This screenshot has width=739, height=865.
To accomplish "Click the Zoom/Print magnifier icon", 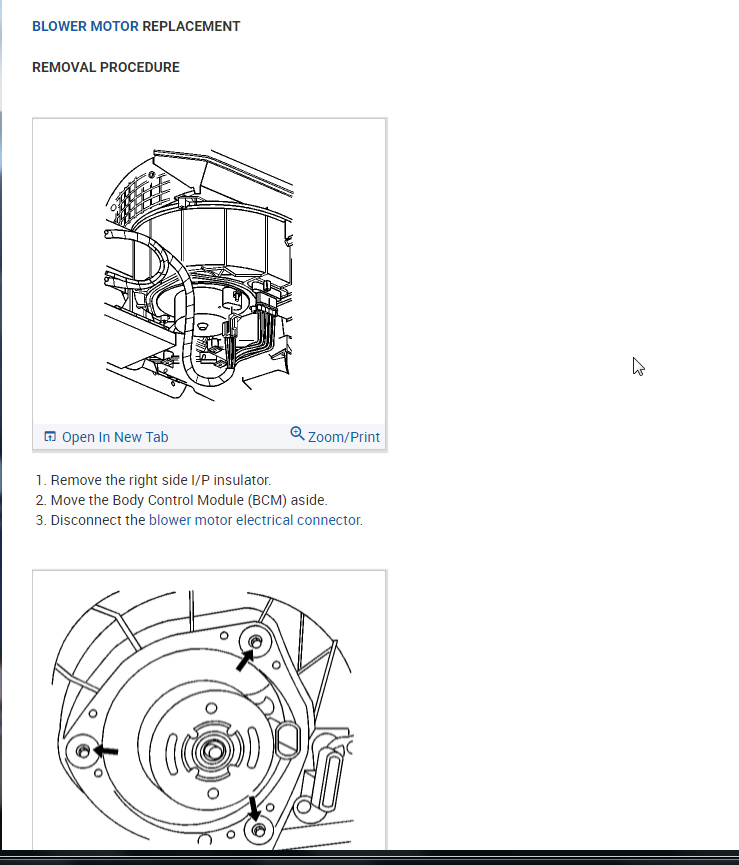I will click(x=297, y=434).
